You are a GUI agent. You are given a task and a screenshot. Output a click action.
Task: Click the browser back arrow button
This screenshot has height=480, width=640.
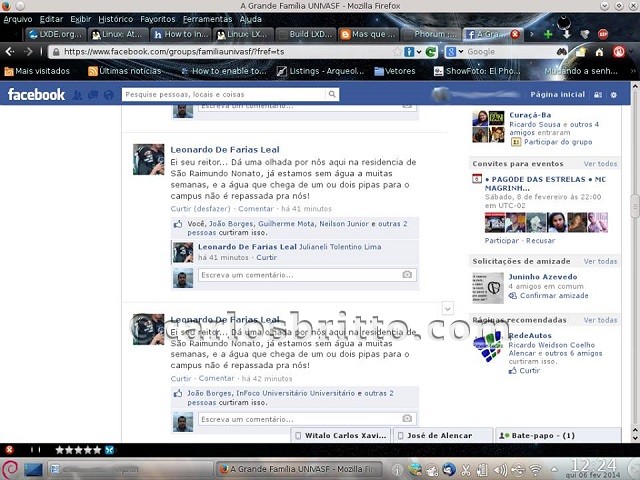coord(9,51)
